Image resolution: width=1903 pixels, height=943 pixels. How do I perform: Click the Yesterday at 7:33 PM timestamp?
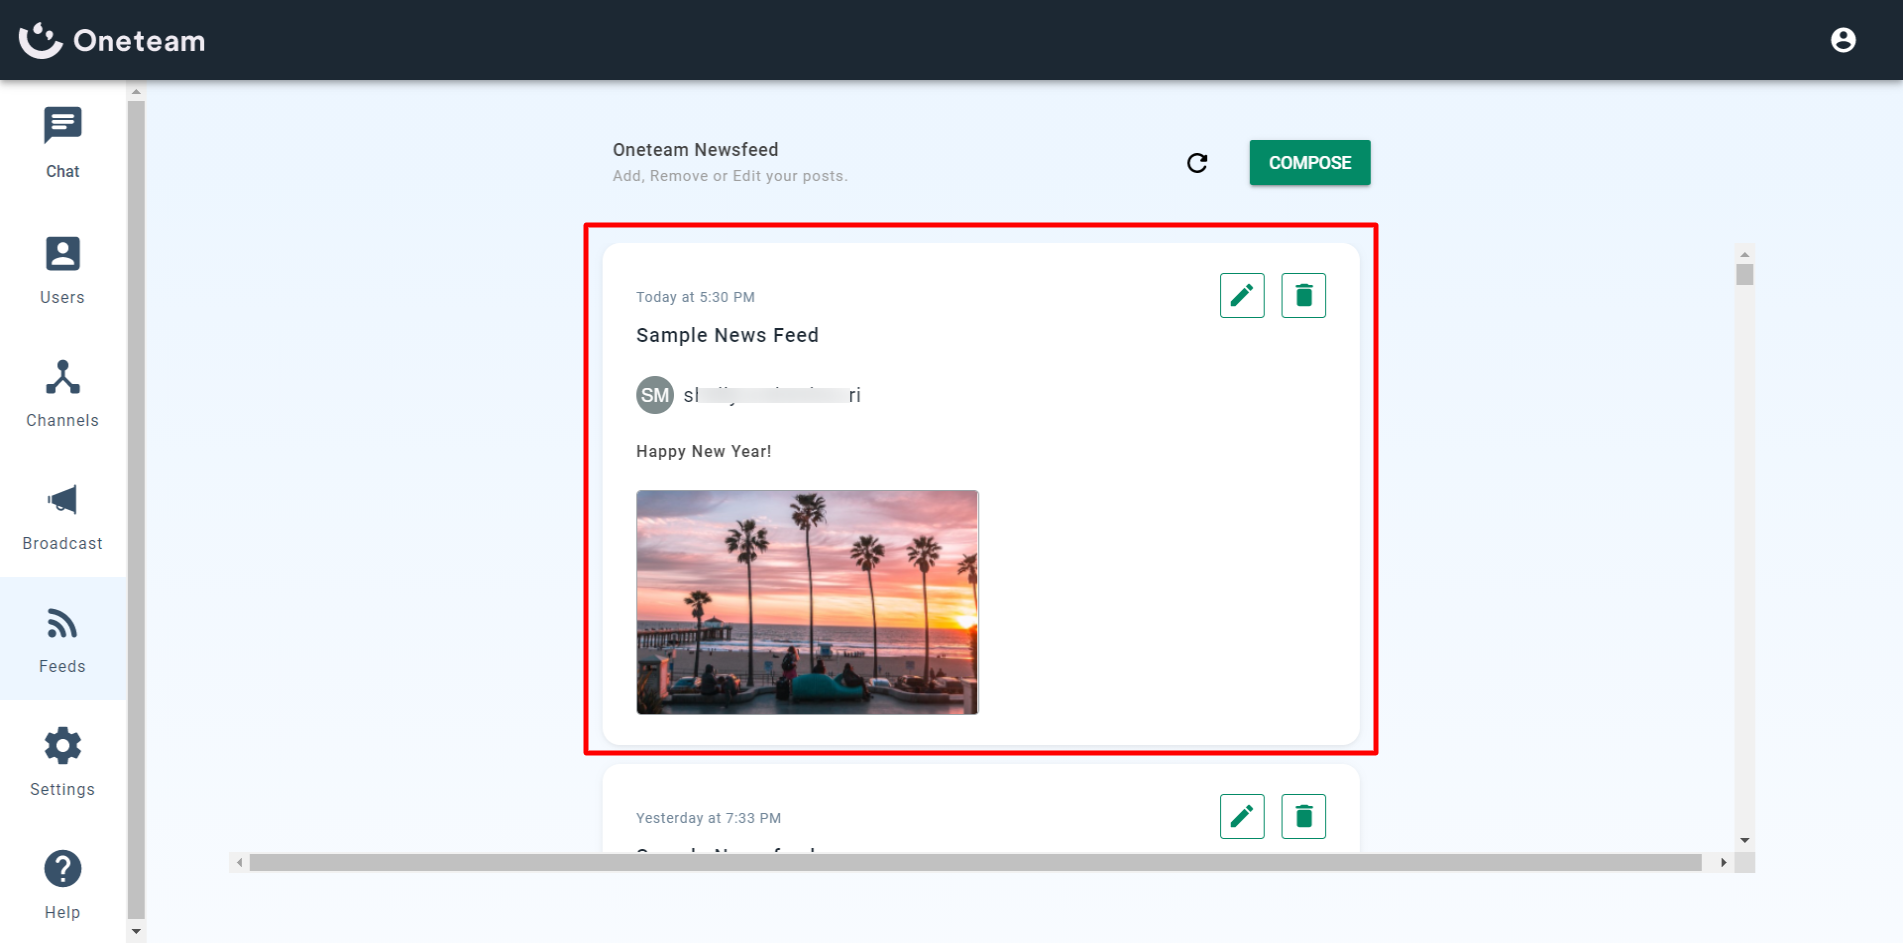(x=708, y=818)
